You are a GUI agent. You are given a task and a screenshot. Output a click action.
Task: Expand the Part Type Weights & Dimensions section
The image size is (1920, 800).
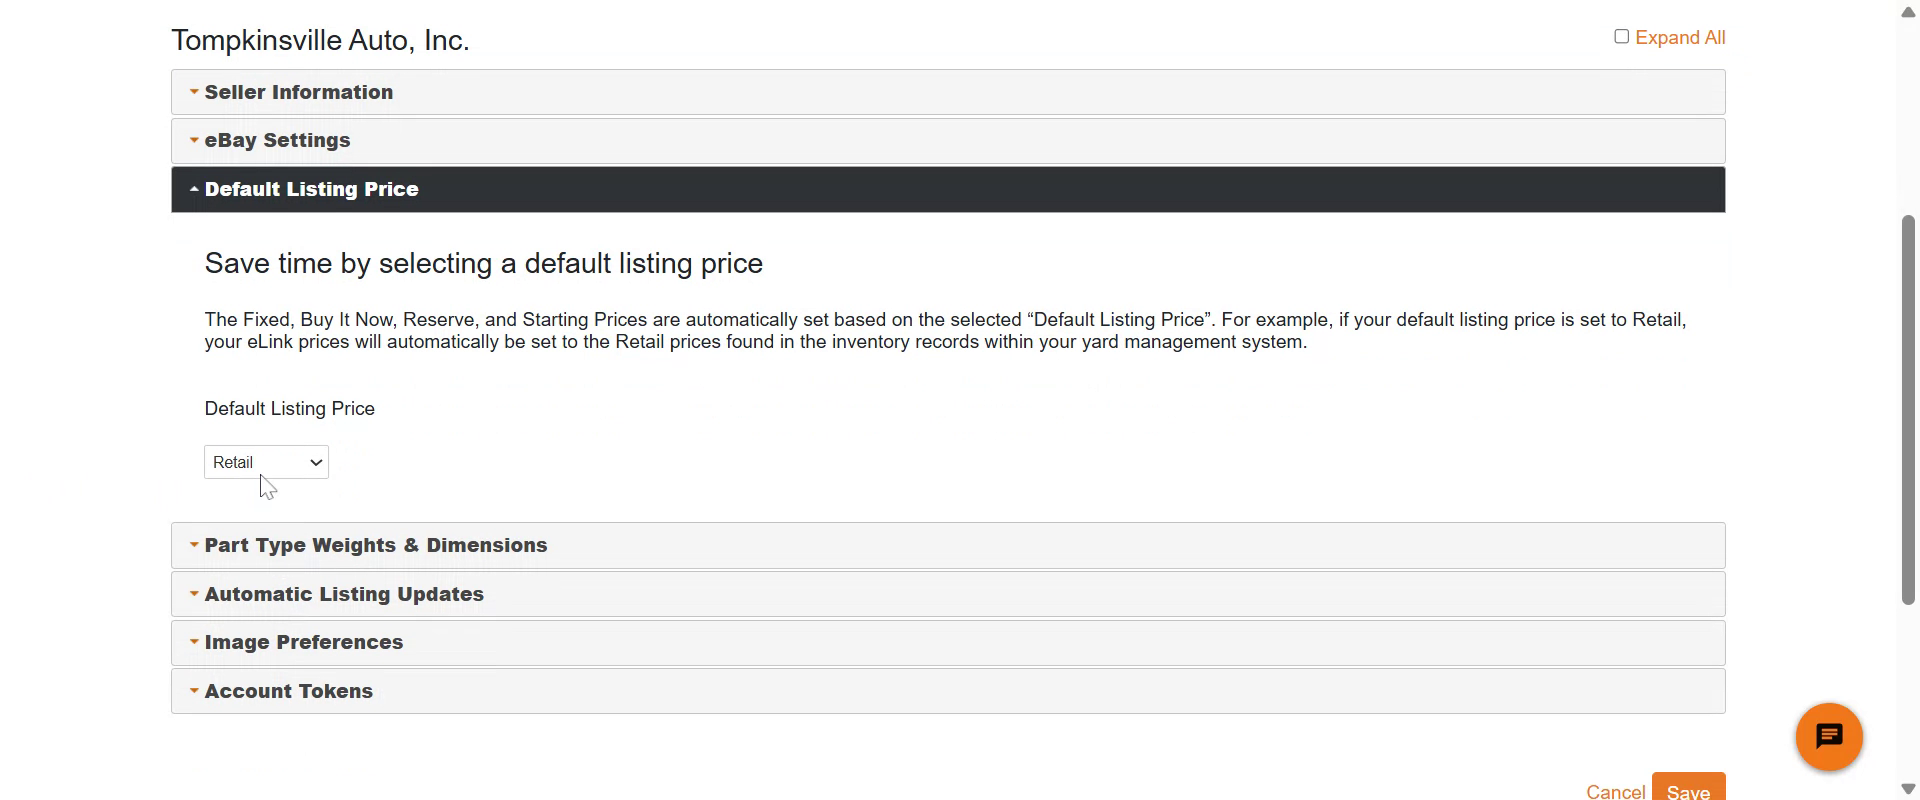tap(376, 545)
